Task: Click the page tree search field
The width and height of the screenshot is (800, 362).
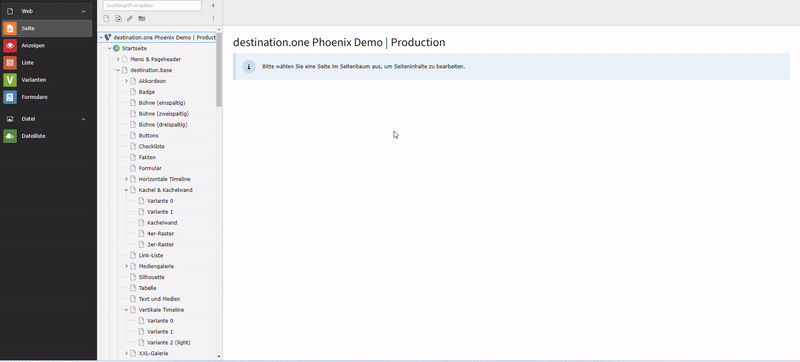Action: point(152,6)
